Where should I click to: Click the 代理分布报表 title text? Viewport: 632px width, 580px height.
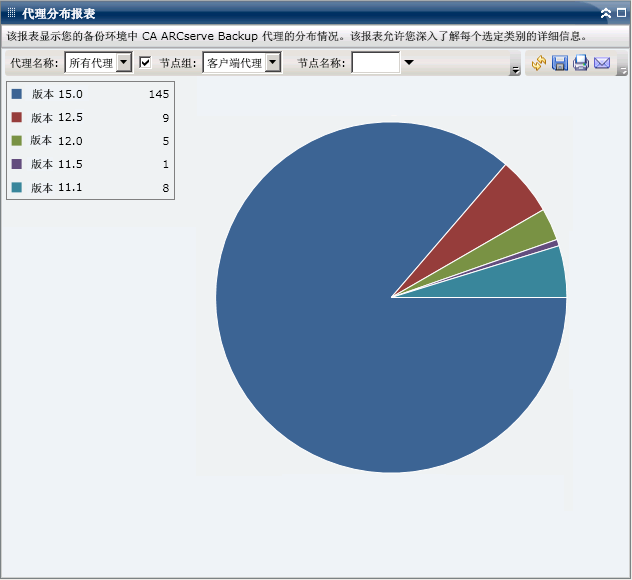pyautogui.click(x=59, y=13)
